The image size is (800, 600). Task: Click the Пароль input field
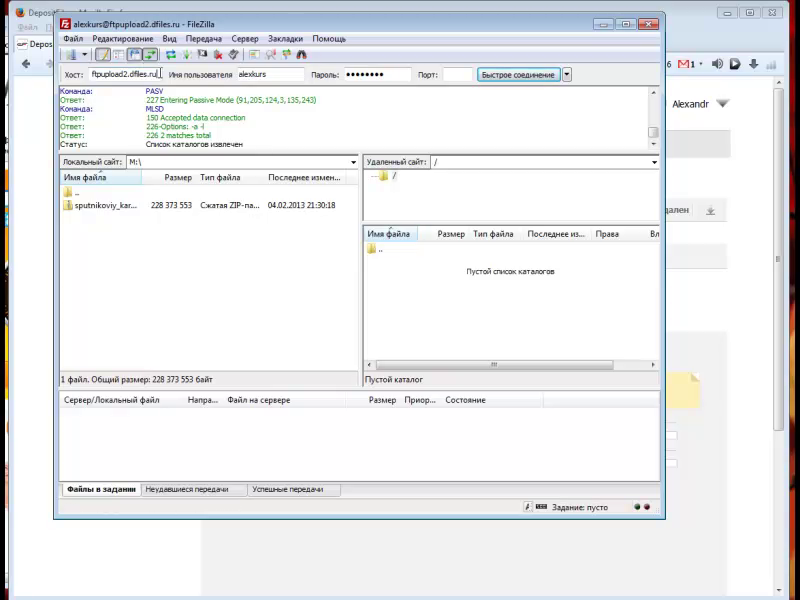[x=378, y=74]
